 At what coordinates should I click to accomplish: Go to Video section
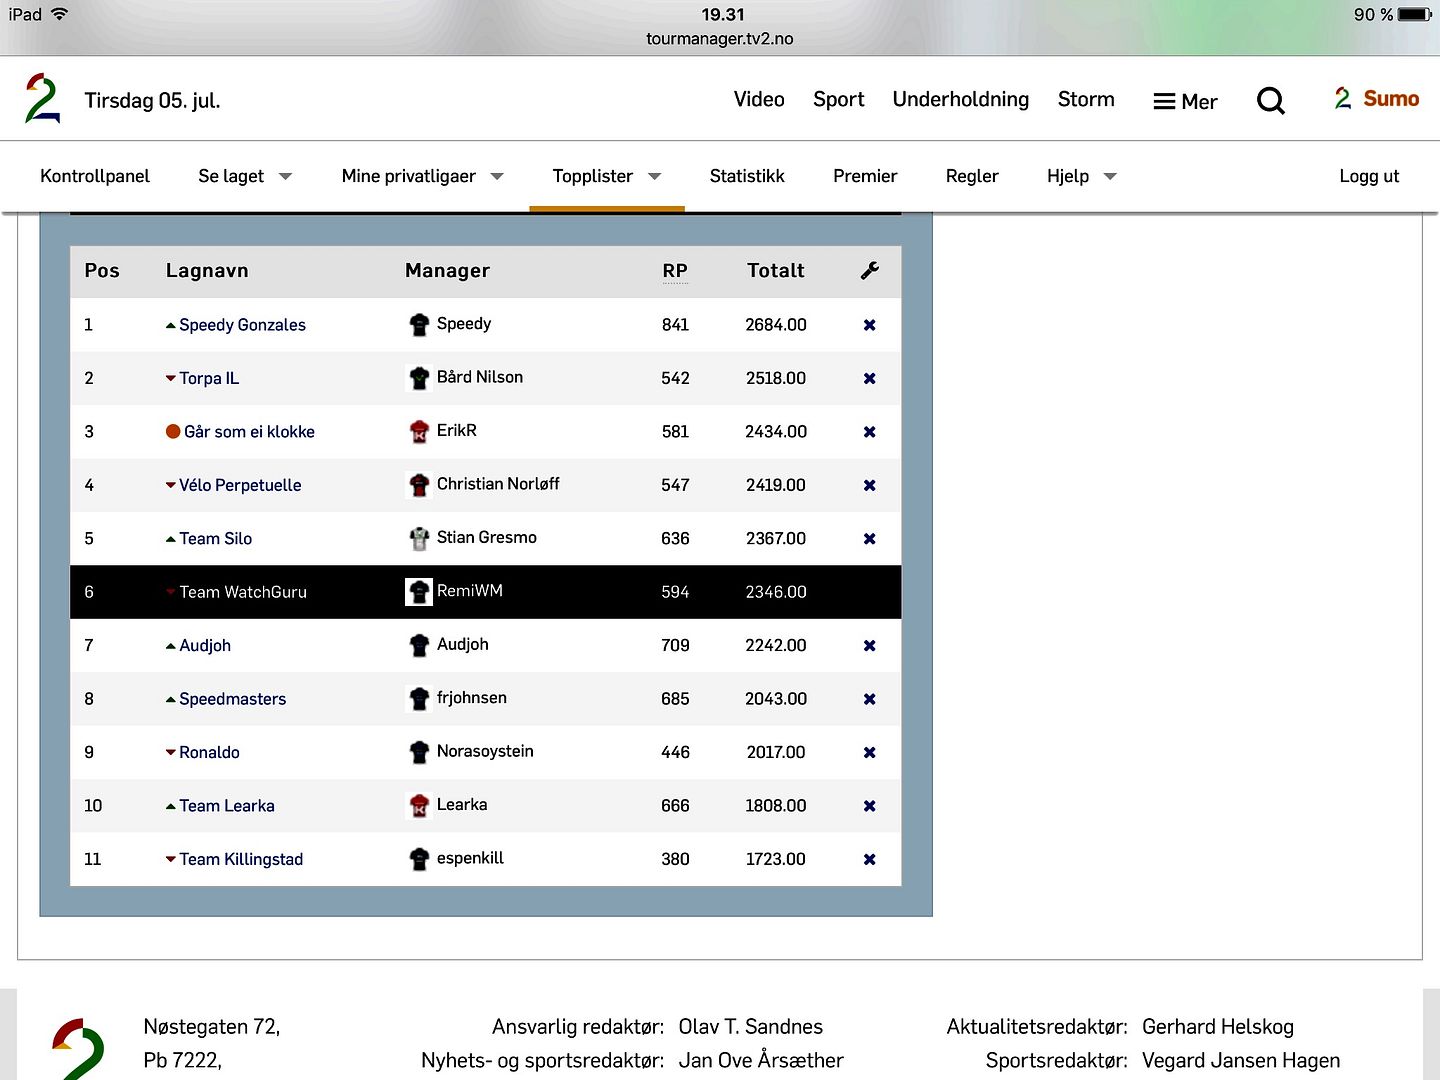tap(759, 99)
